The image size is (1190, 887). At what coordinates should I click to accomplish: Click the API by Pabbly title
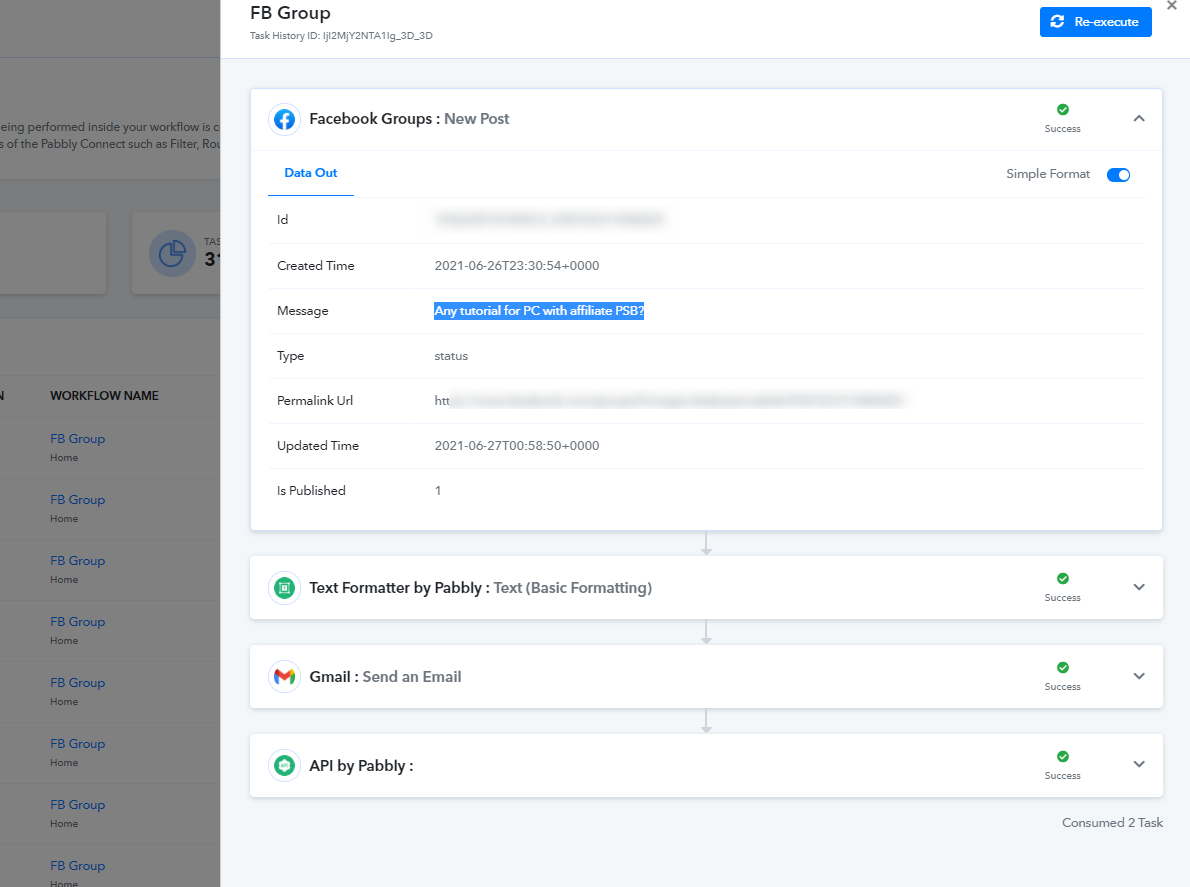point(361,766)
